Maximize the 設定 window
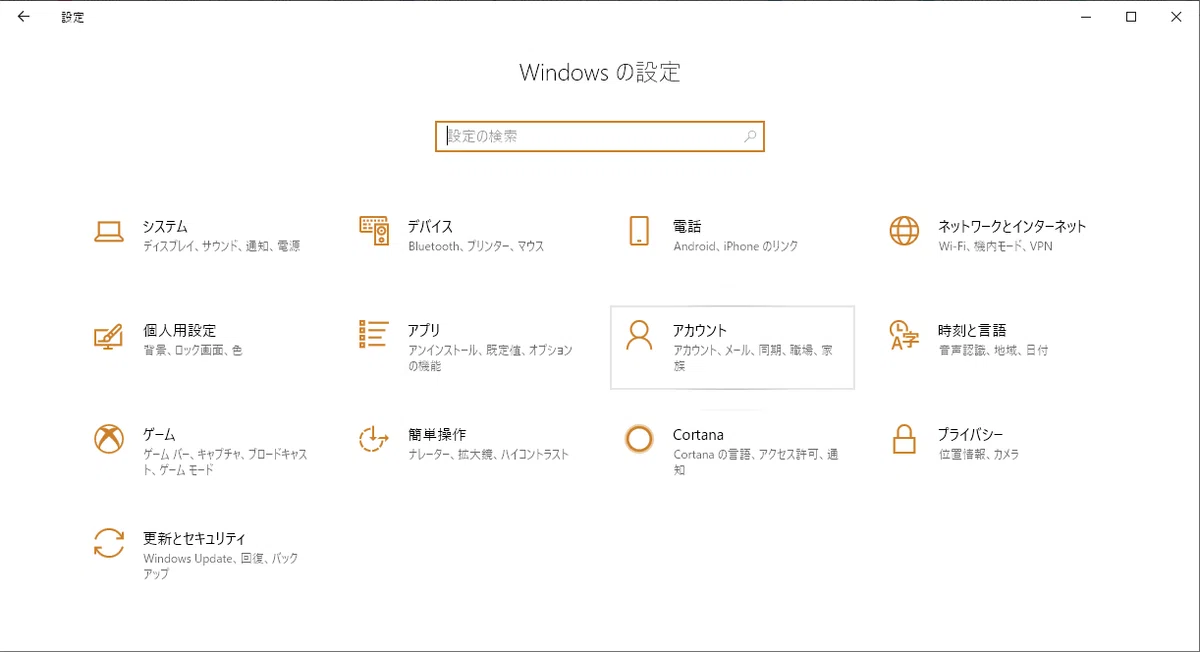The width and height of the screenshot is (1200, 652). pos(1131,17)
